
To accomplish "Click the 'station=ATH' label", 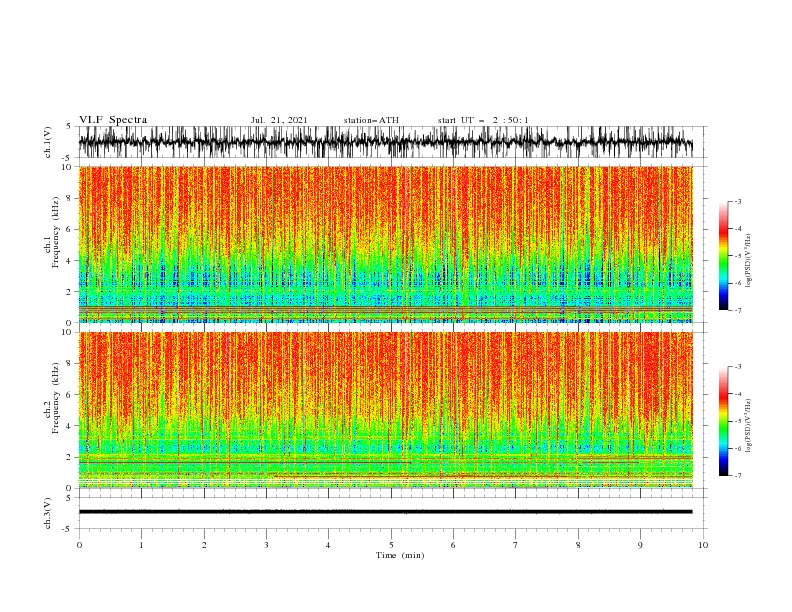I will tap(371, 120).
